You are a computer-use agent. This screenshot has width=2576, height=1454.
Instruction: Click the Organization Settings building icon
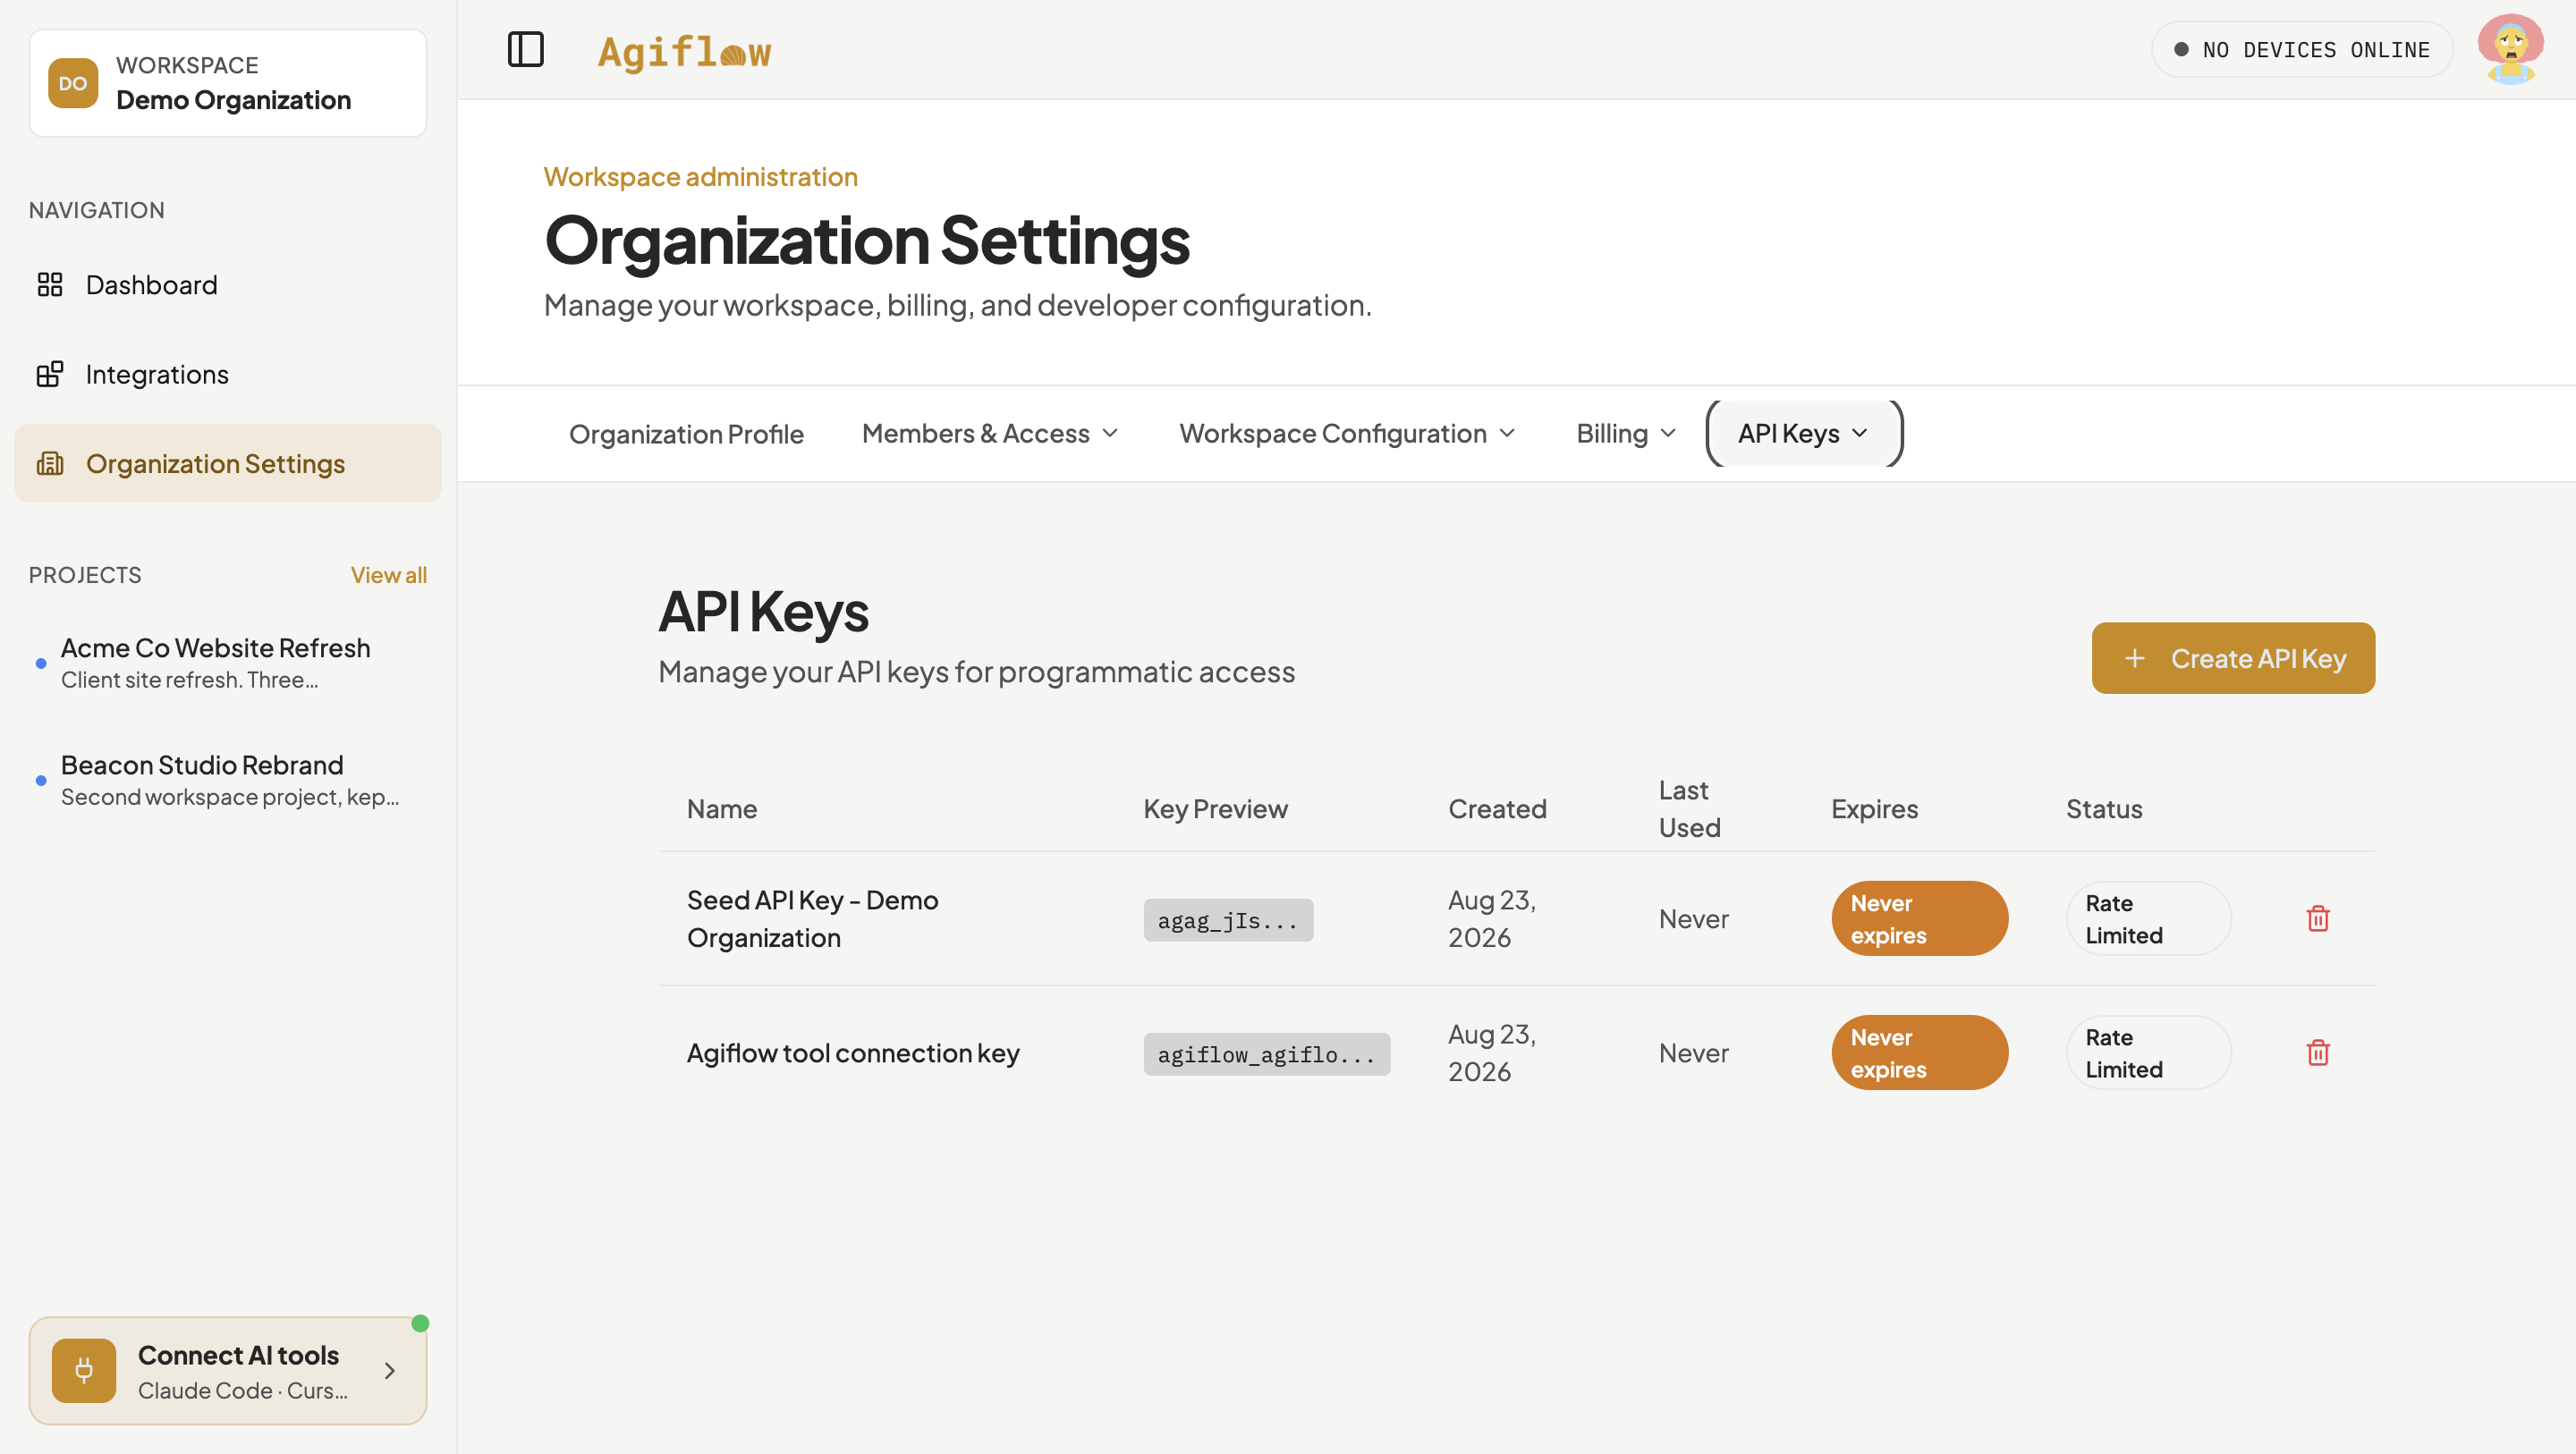(50, 464)
